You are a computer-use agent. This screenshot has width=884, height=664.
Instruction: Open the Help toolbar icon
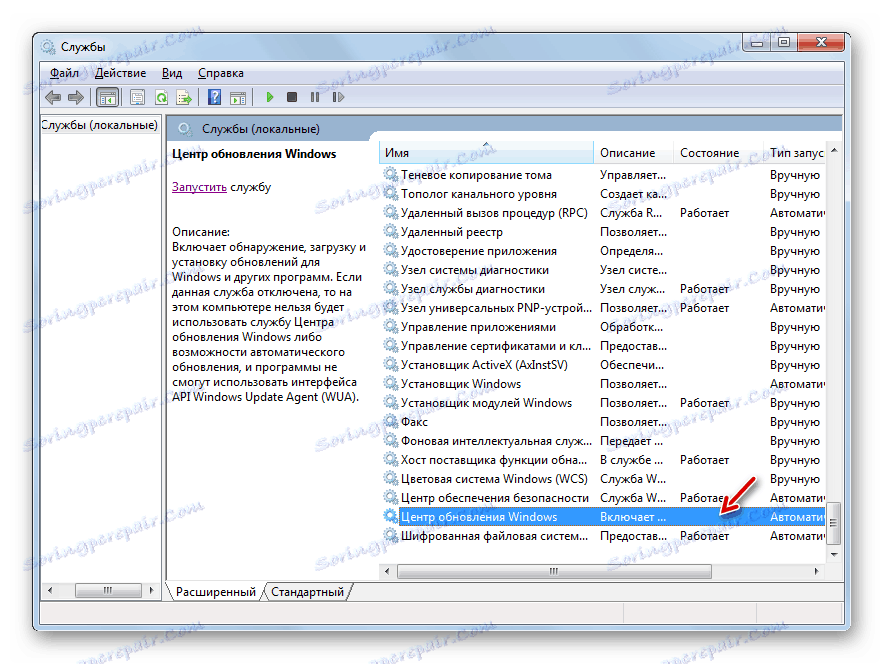(x=214, y=98)
